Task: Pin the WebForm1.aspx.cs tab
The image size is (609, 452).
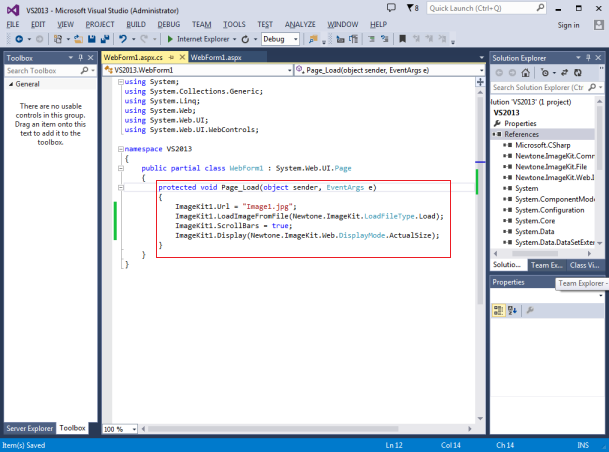Action: [171, 57]
